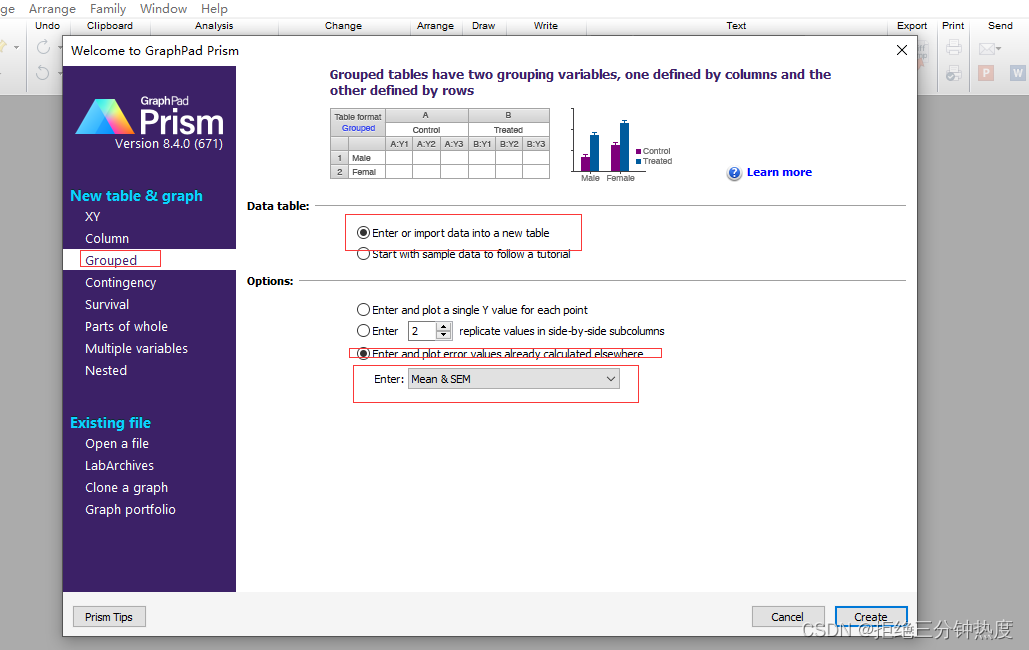
Task: Open the Help menu
Action: pyautogui.click(x=214, y=9)
